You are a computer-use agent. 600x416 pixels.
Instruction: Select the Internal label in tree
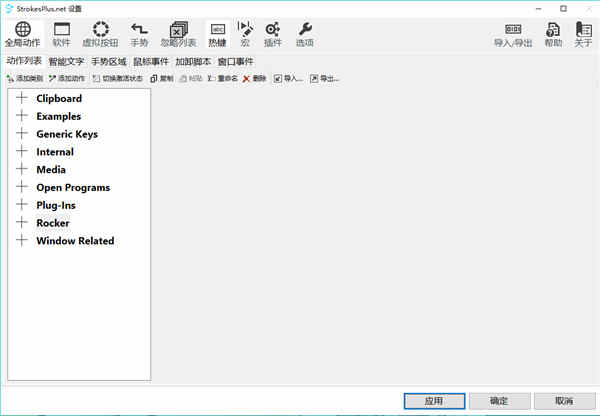[x=55, y=152]
